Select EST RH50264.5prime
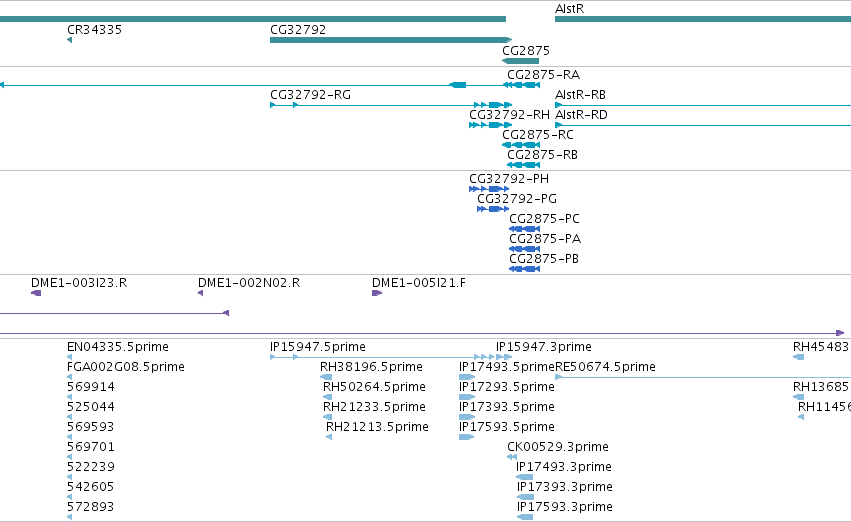Viewport: 851px width, 522px height. click(x=327, y=397)
